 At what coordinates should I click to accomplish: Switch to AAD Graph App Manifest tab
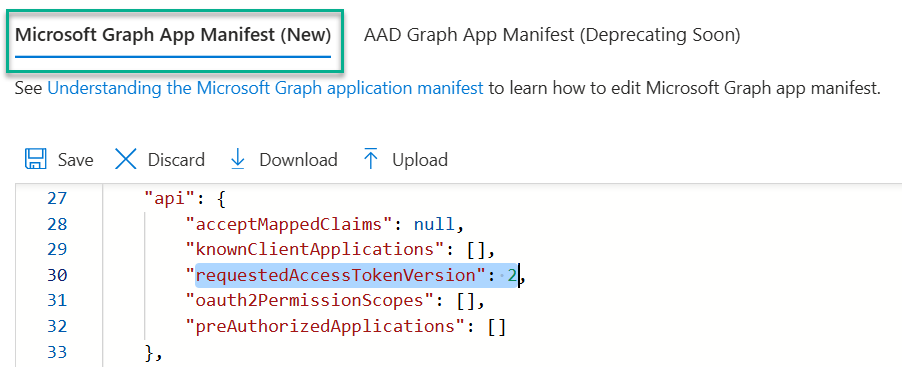coord(552,35)
